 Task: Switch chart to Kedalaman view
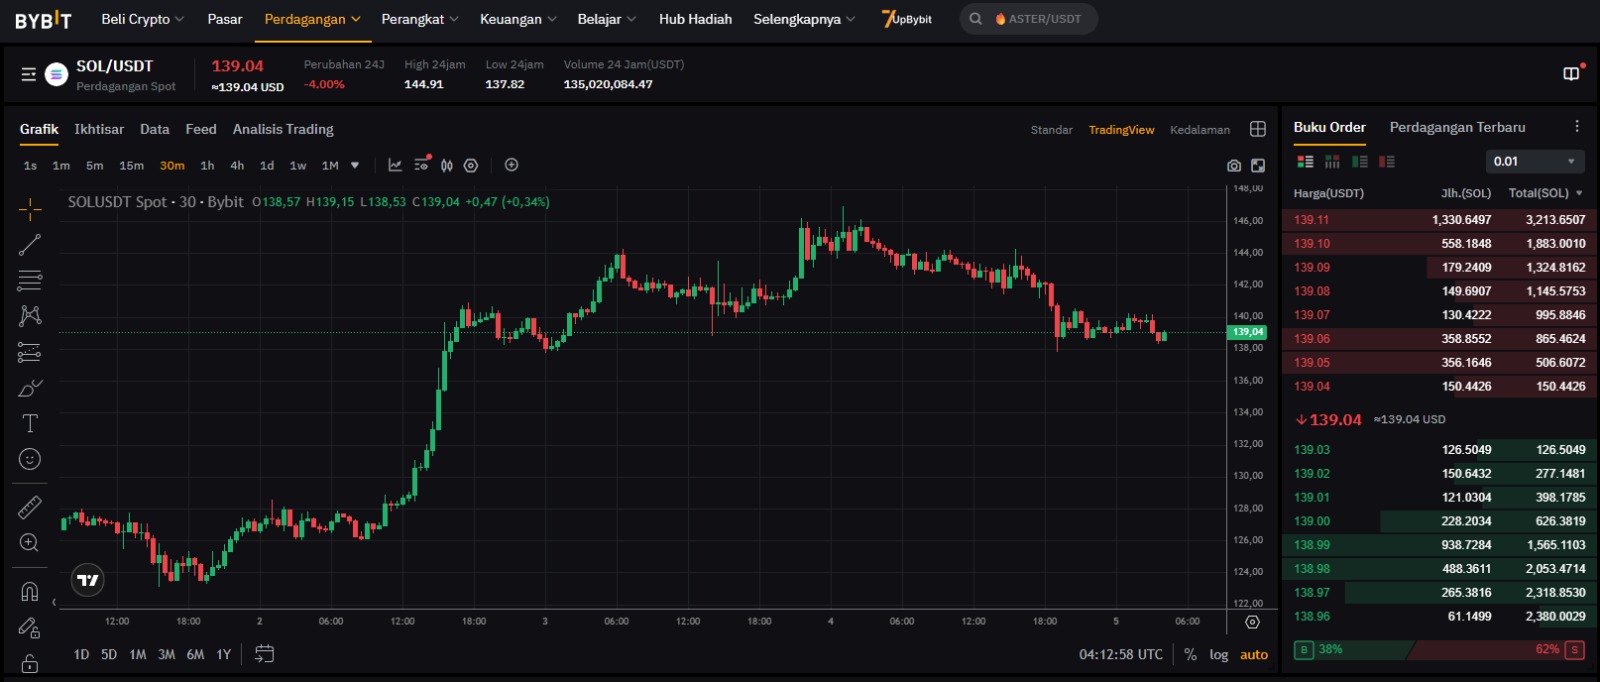(x=1200, y=130)
